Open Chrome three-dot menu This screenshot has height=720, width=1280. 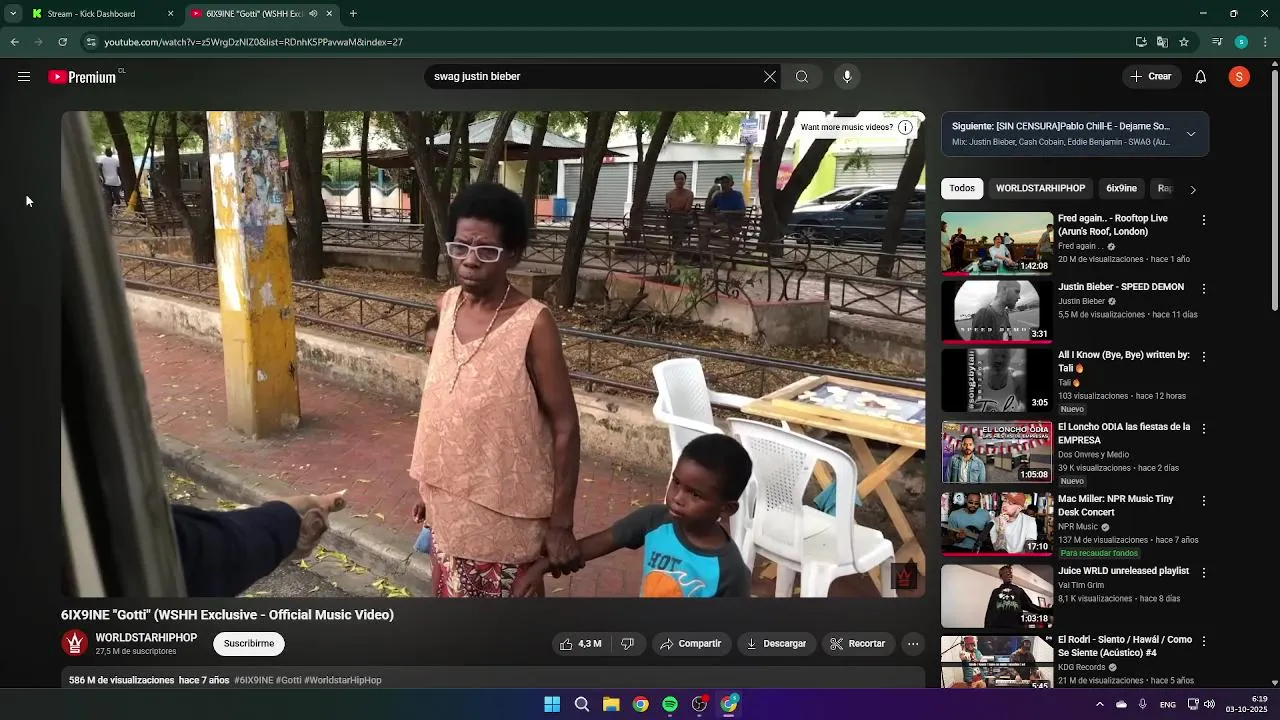point(1265,42)
